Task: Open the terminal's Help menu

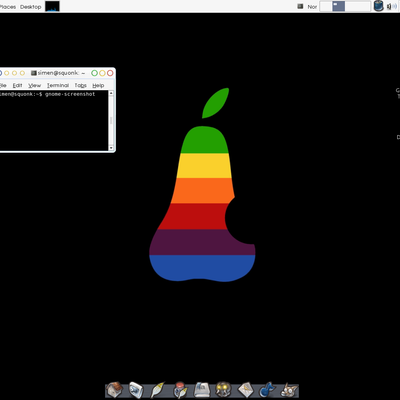Action: click(98, 85)
